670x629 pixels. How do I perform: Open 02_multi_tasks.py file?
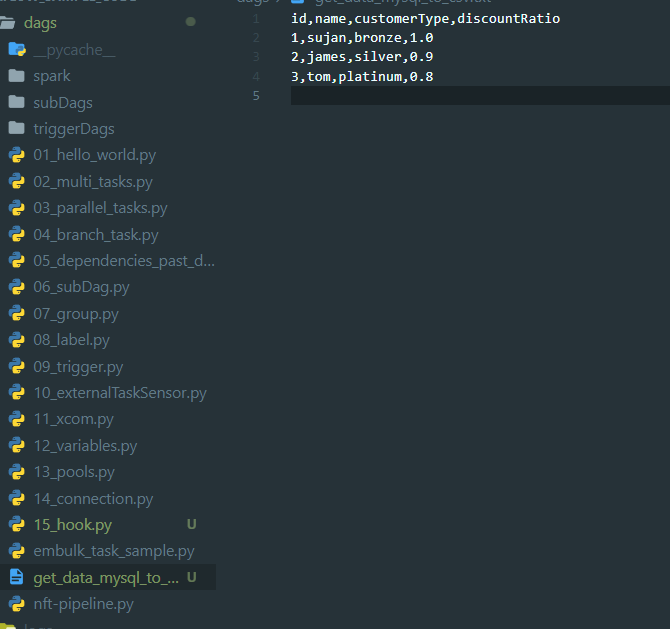(93, 182)
